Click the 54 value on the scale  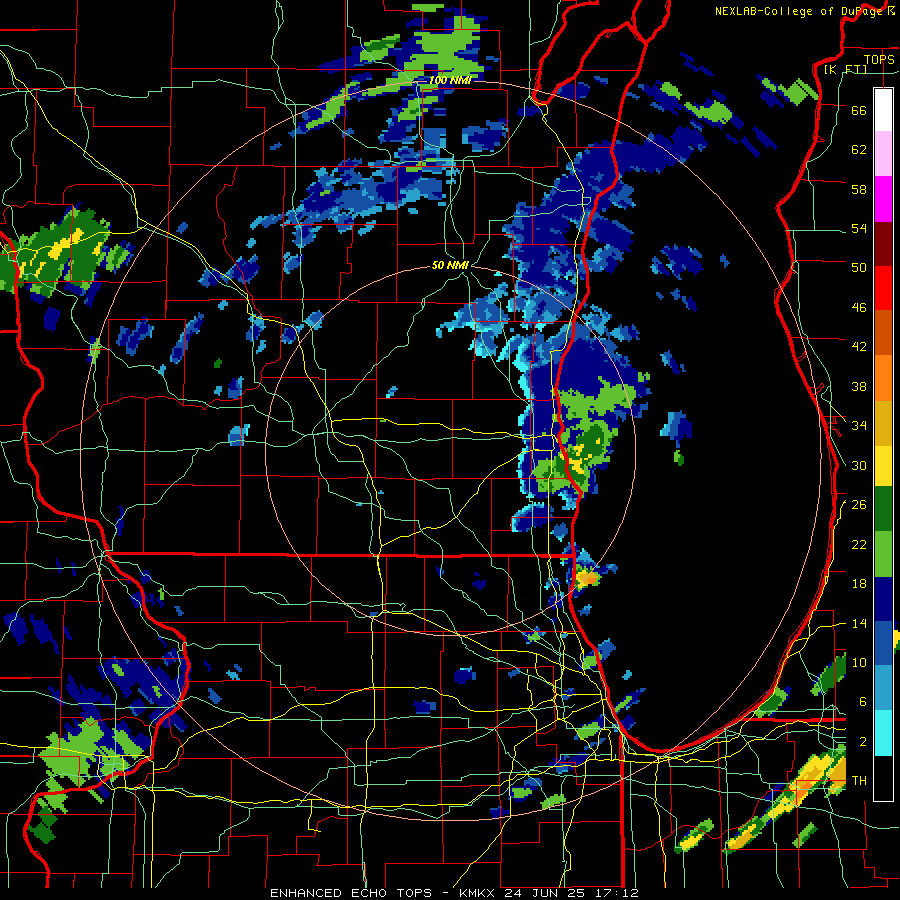859,228
